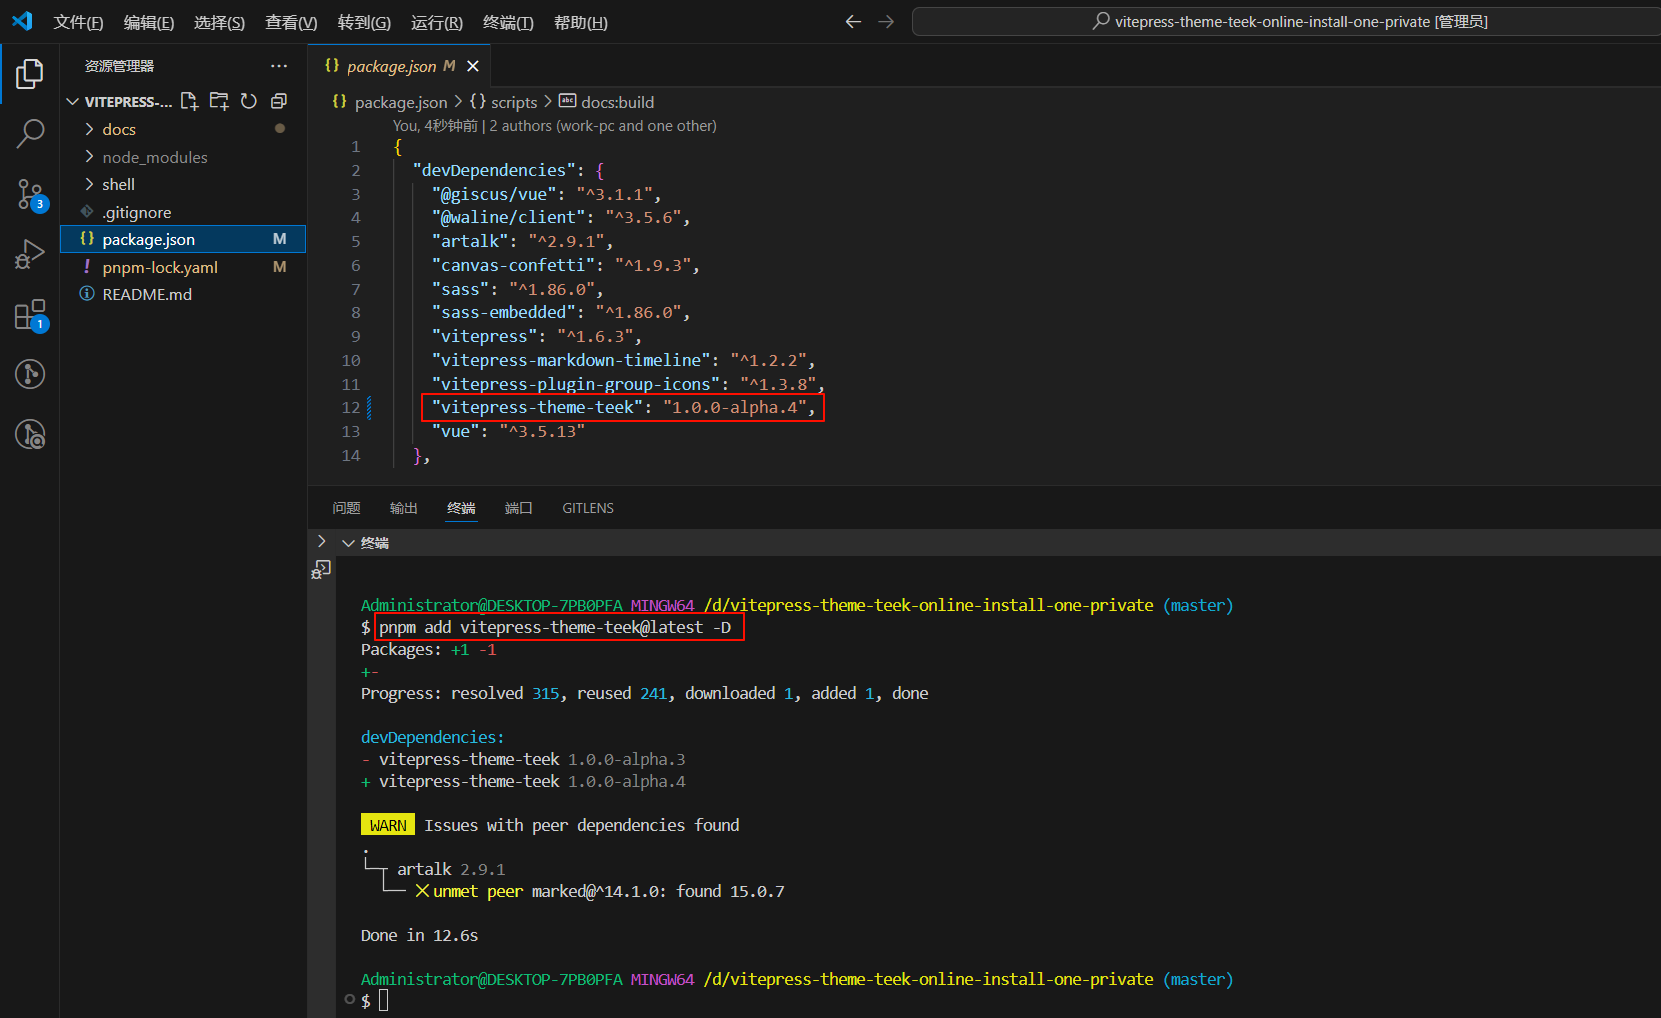Open the GitLens icon in activity bar
This screenshot has height=1018, width=1661.
(x=30, y=374)
